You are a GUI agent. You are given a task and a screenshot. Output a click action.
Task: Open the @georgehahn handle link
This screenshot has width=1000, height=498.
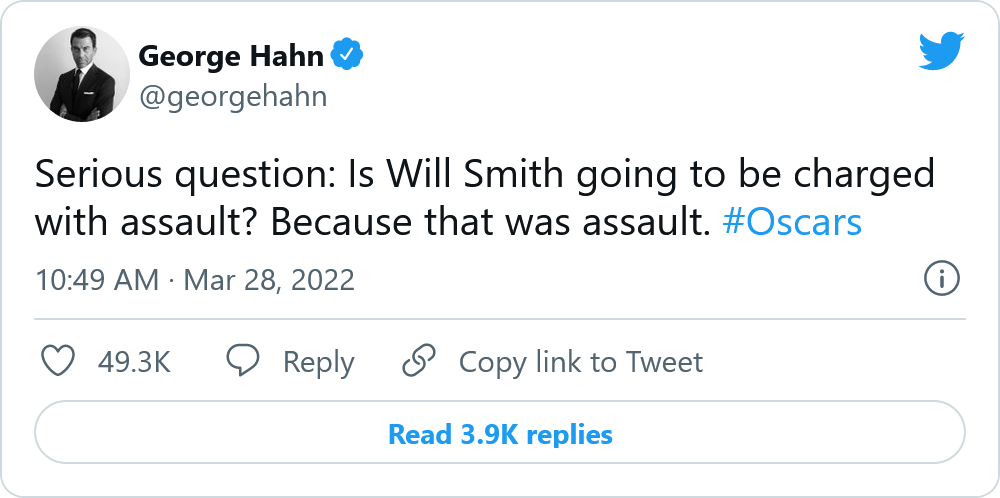click(232, 96)
